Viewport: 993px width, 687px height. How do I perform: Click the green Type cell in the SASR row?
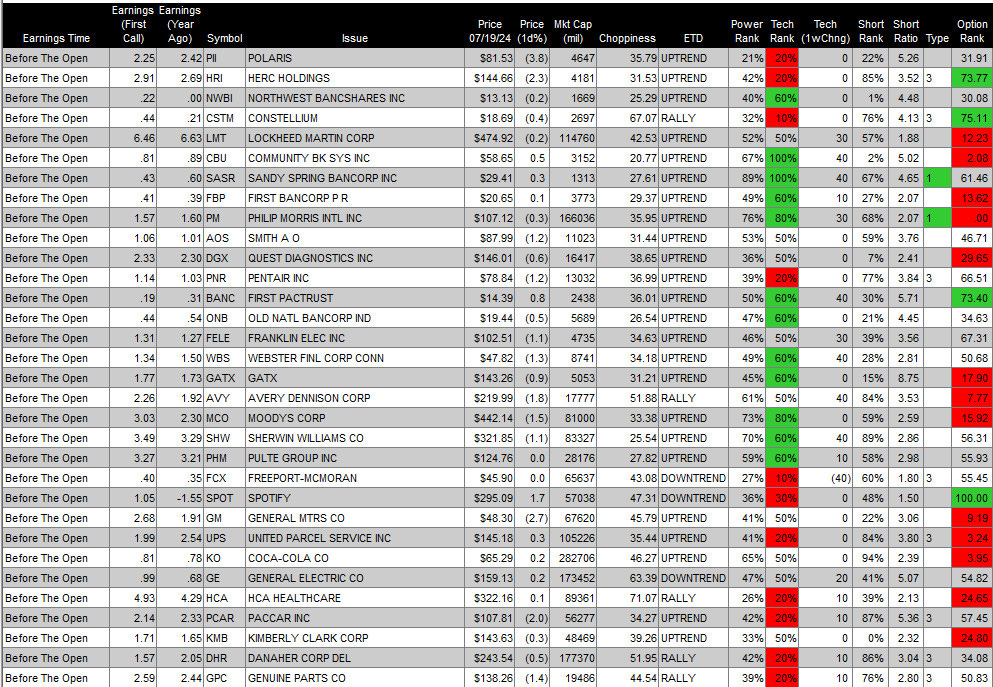coord(937,179)
